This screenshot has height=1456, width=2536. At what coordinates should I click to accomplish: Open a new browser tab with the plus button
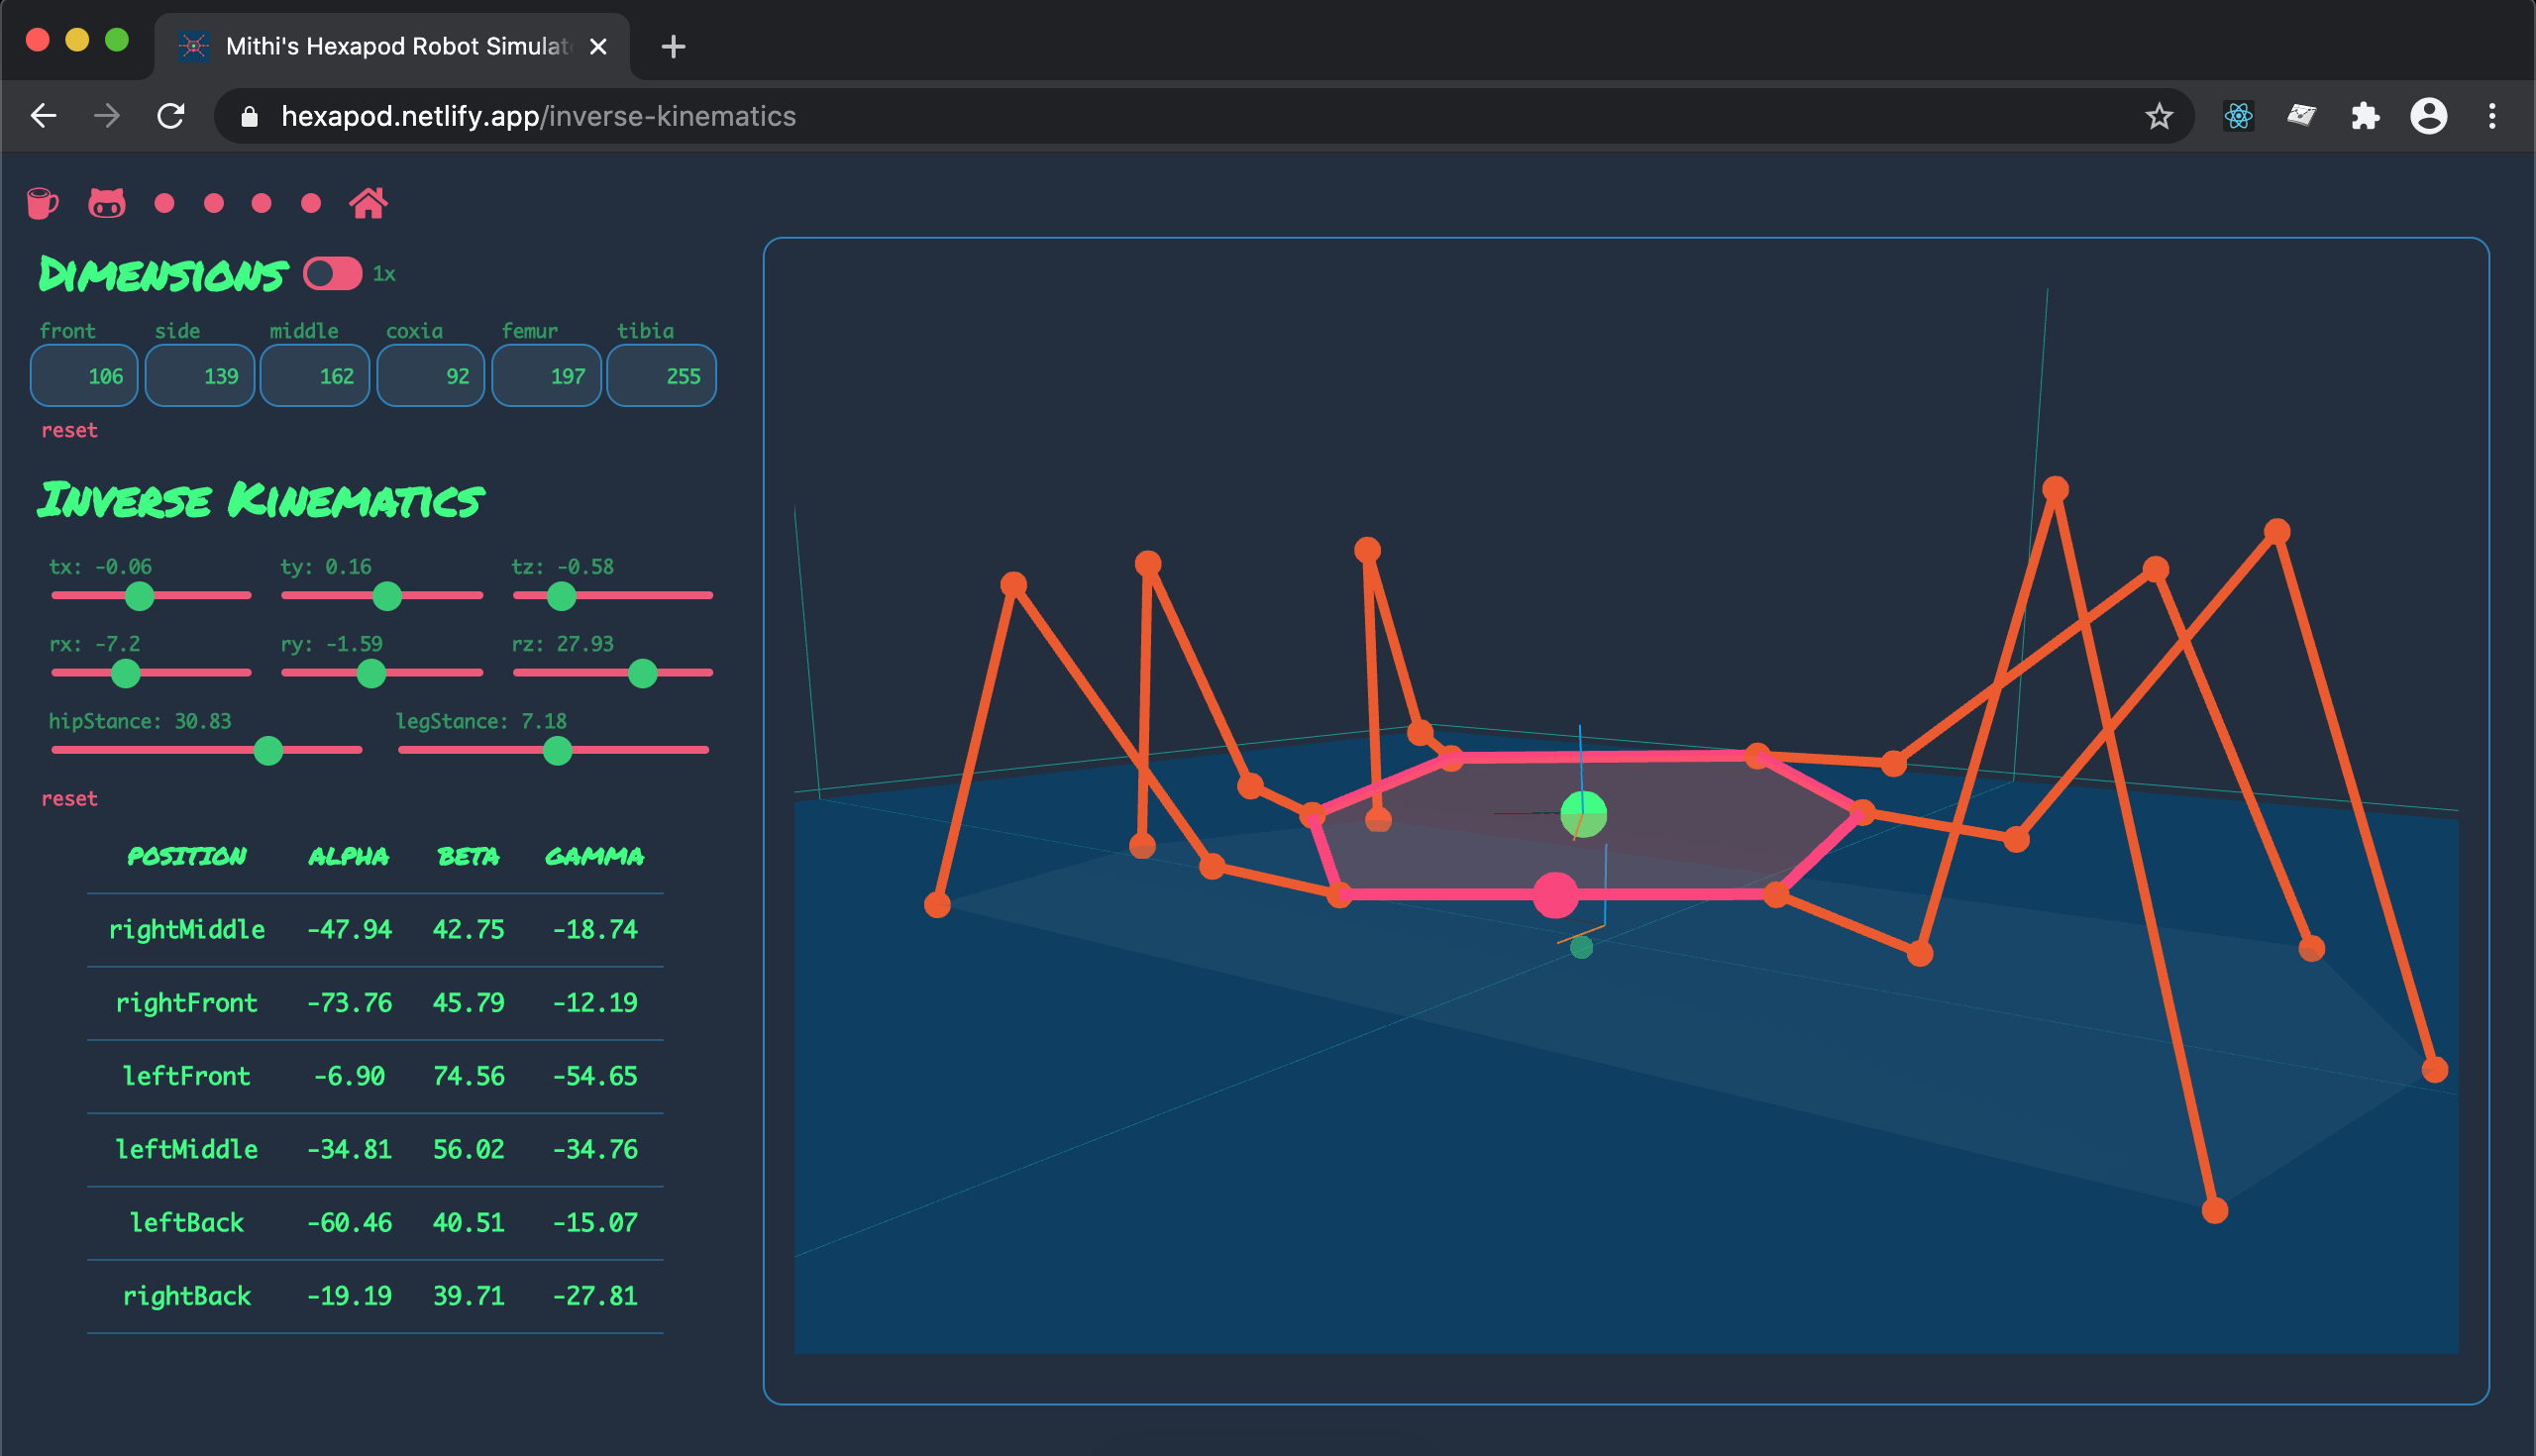tap(673, 46)
